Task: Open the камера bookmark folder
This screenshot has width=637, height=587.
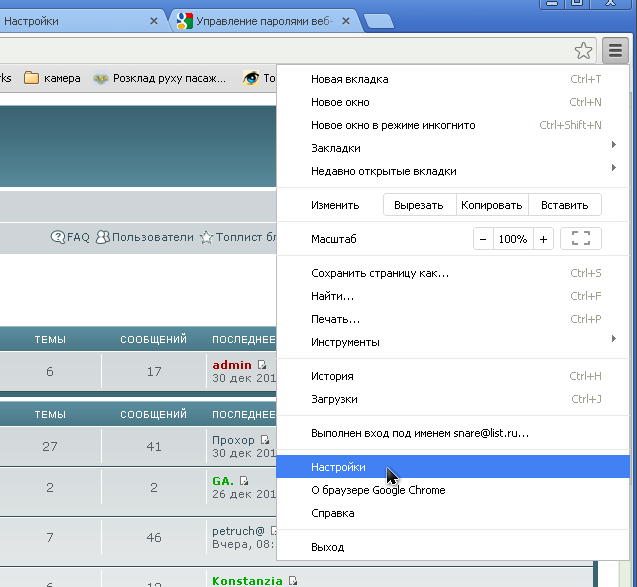Action: click(x=52, y=78)
